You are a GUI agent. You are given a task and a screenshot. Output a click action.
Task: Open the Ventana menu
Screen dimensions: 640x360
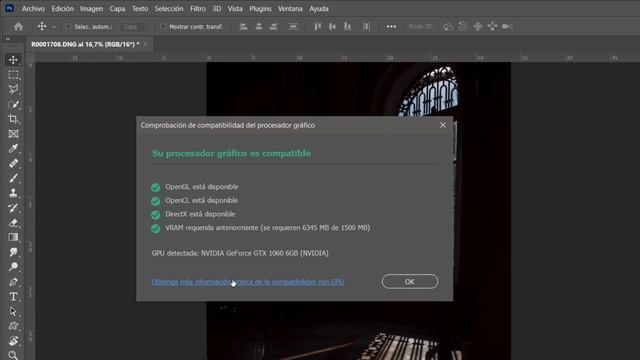(x=290, y=9)
